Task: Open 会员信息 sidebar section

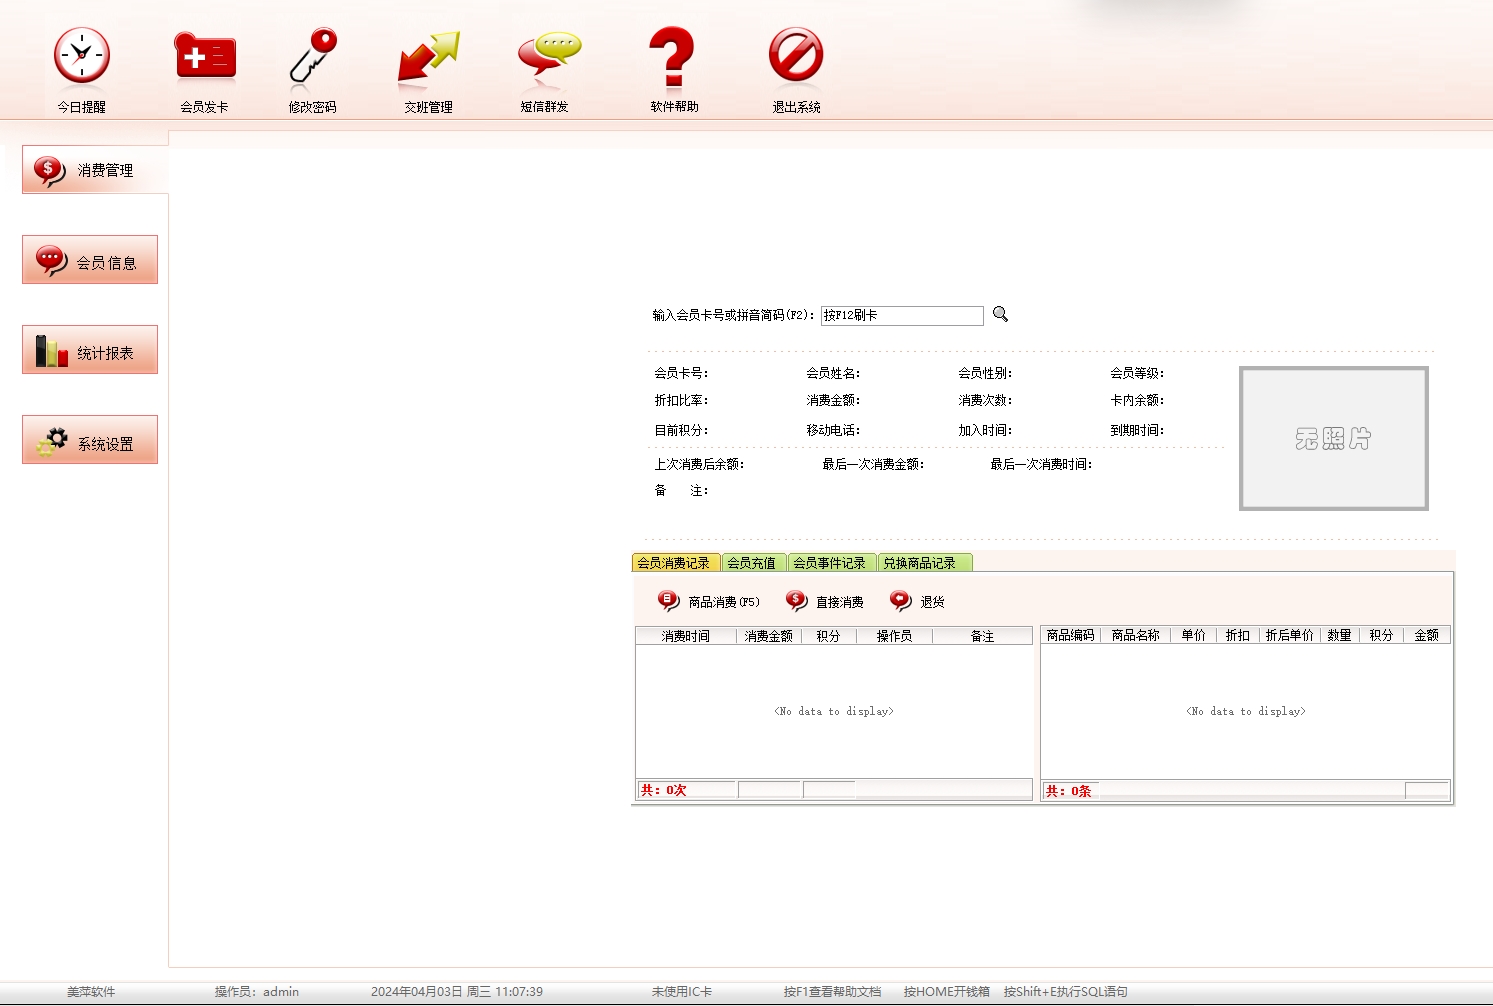Action: pyautogui.click(x=90, y=261)
